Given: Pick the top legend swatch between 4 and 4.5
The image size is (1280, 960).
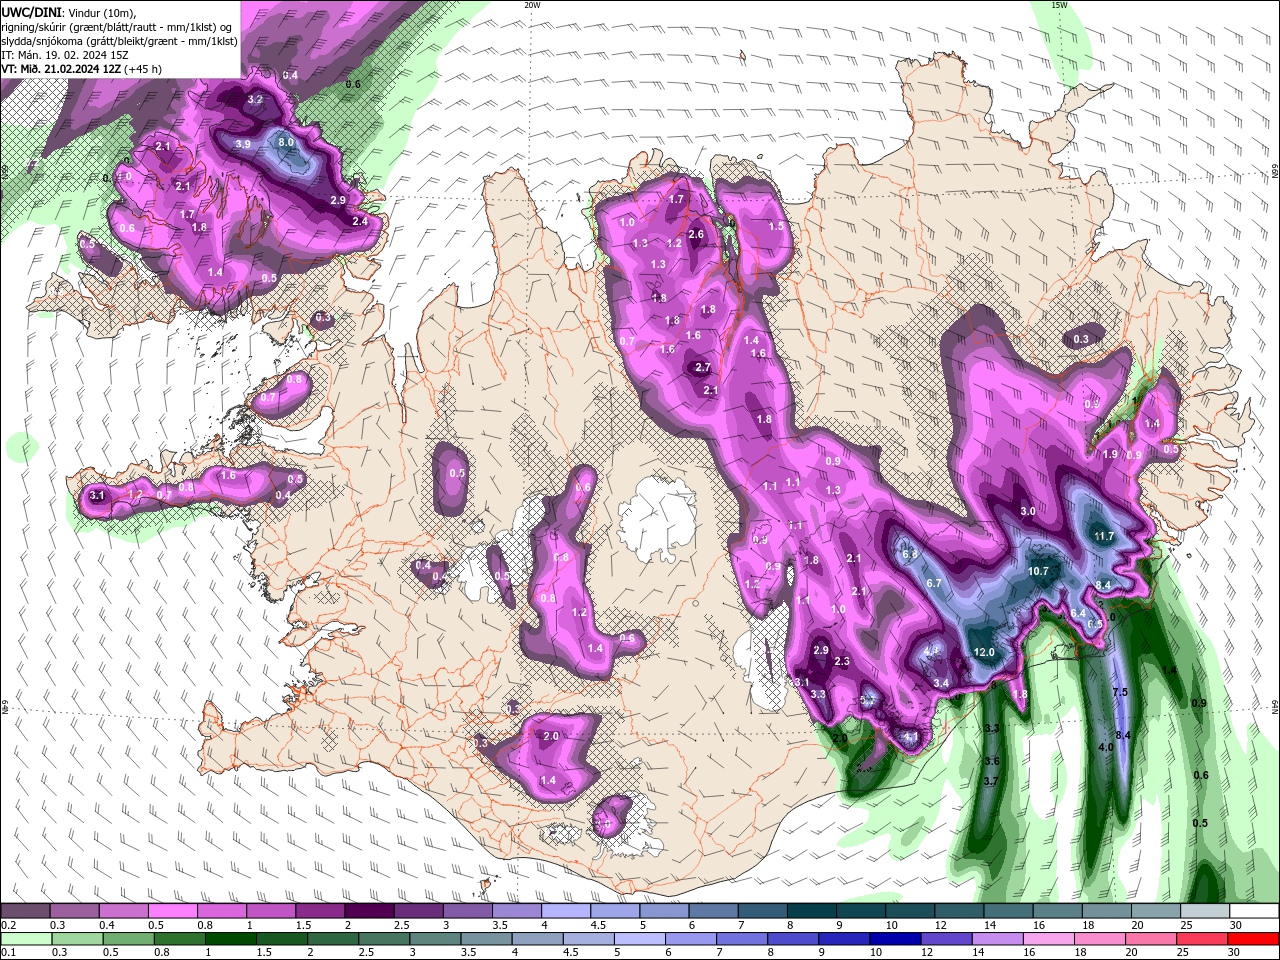Looking at the screenshot, I should [566, 911].
